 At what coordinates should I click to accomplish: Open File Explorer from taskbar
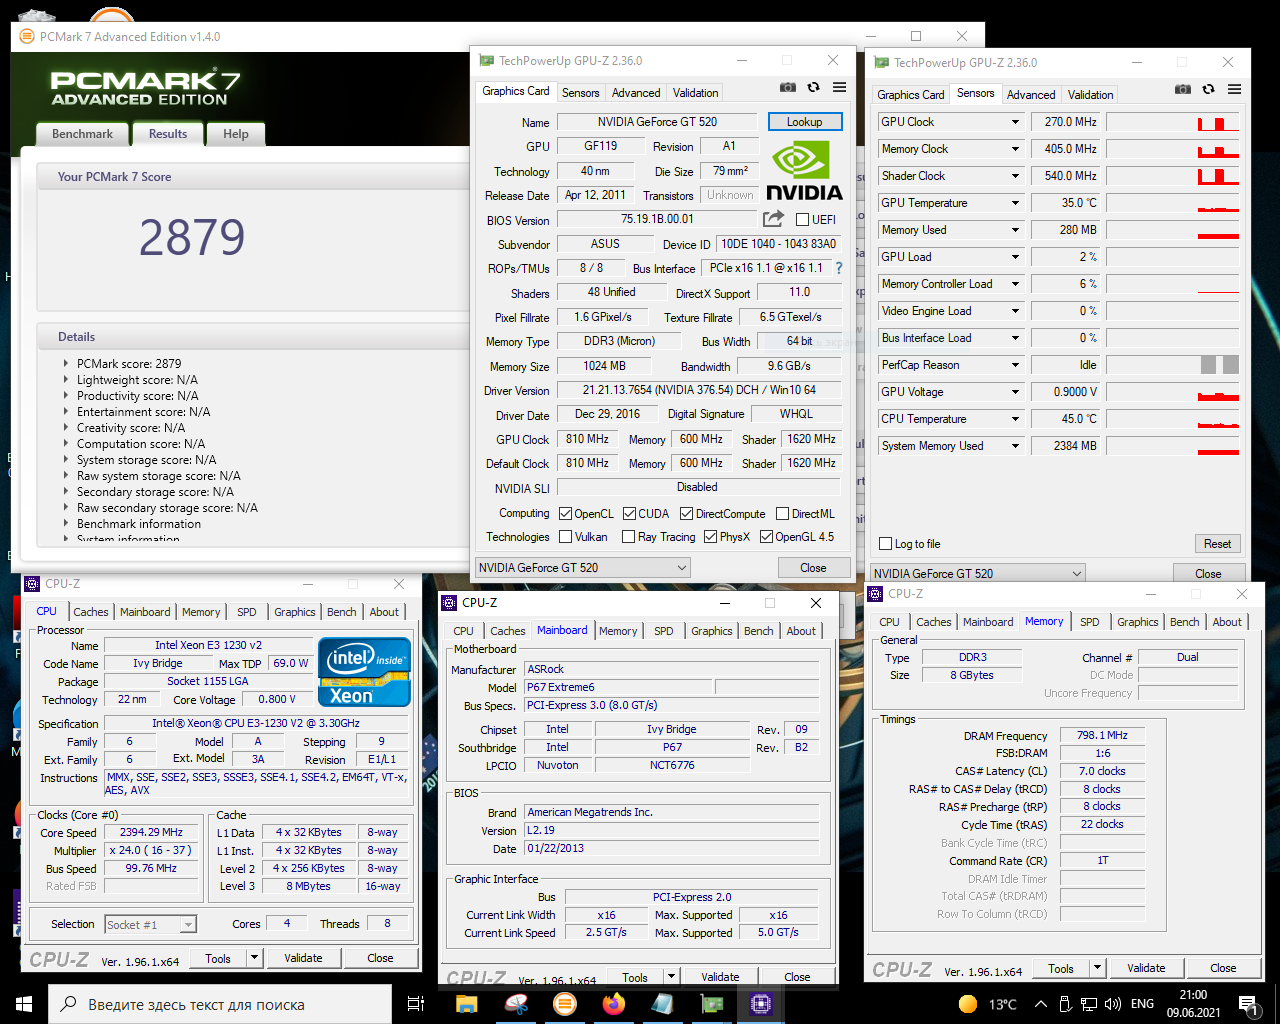point(467,1004)
